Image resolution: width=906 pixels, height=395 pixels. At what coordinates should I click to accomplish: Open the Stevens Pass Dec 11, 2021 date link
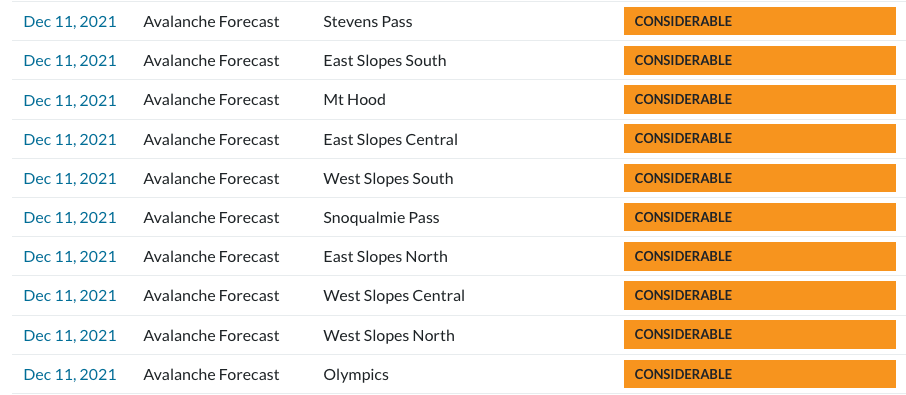tap(69, 21)
